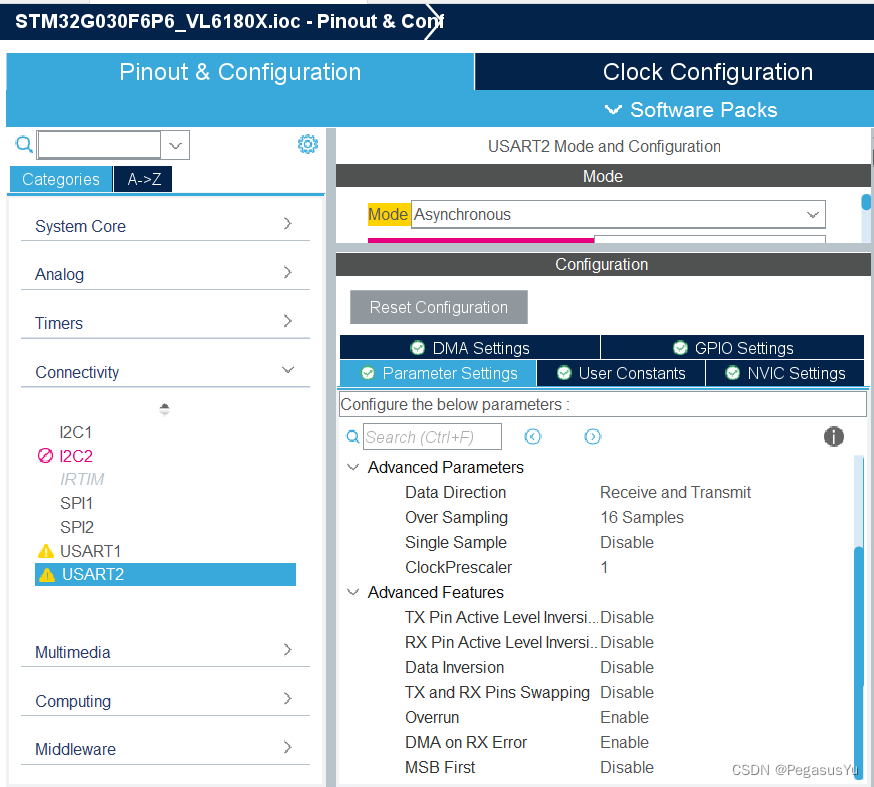Click the small collapse handle above I2C1

(x=164, y=409)
